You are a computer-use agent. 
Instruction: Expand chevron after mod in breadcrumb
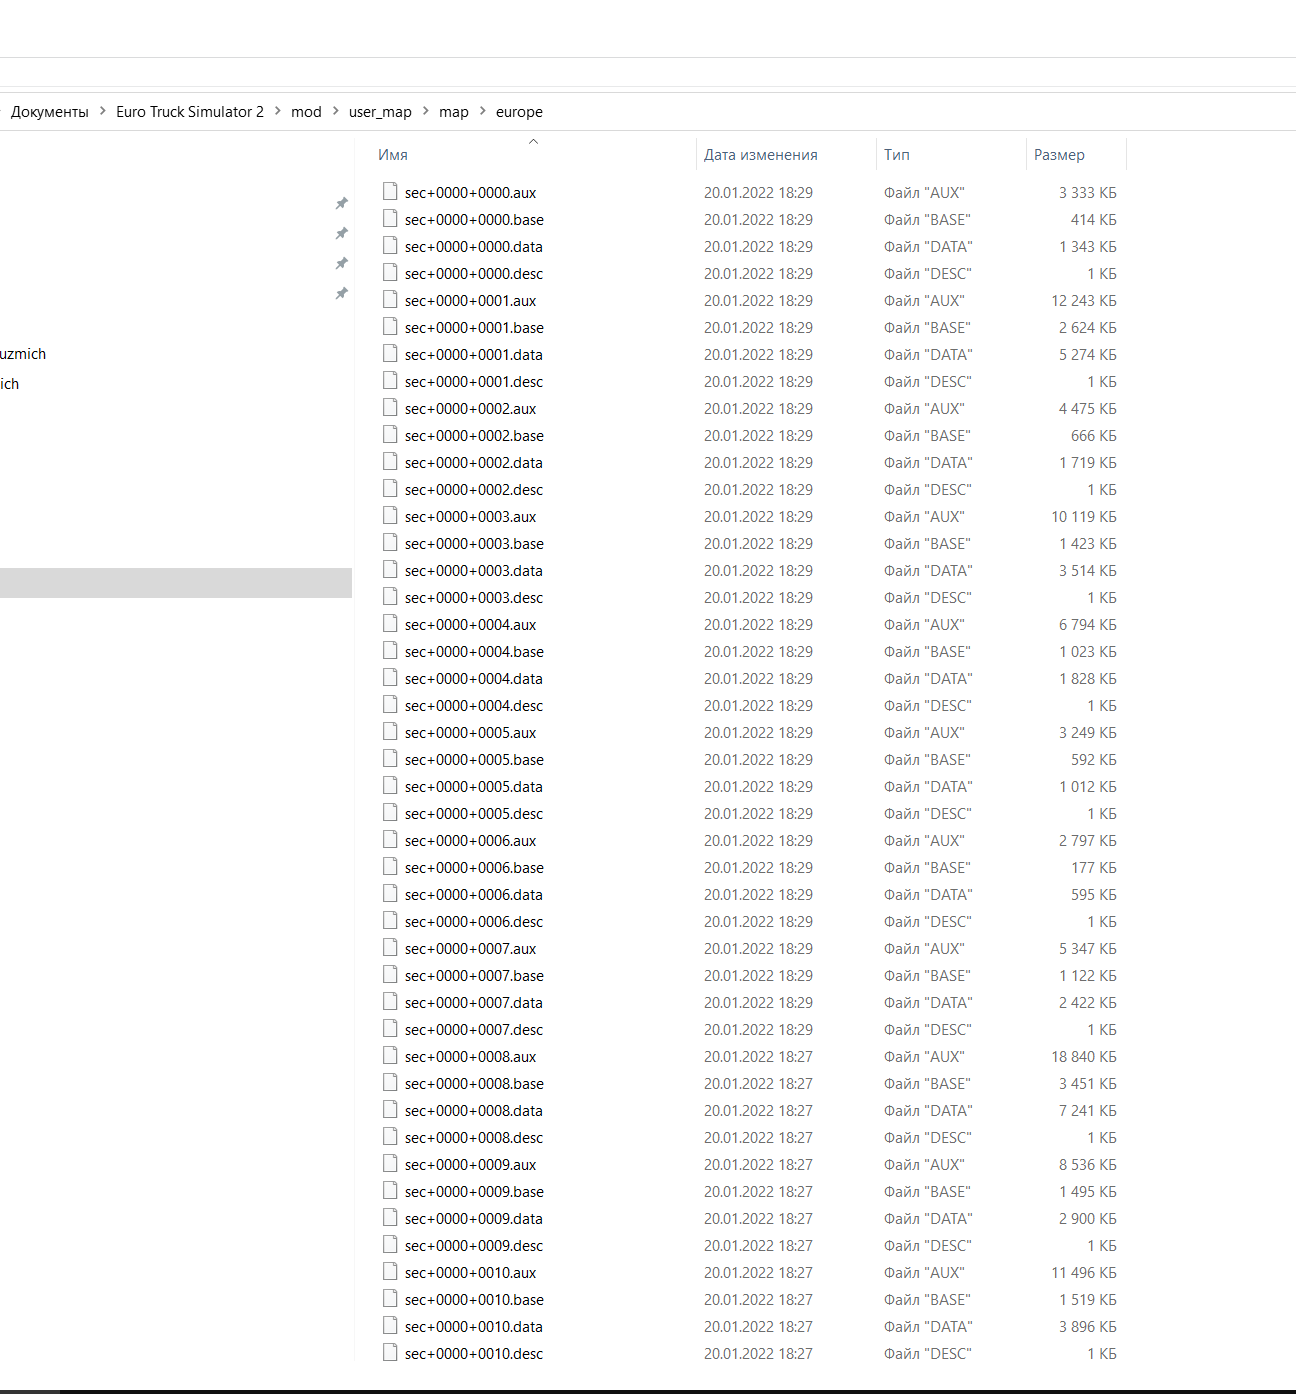[335, 111]
